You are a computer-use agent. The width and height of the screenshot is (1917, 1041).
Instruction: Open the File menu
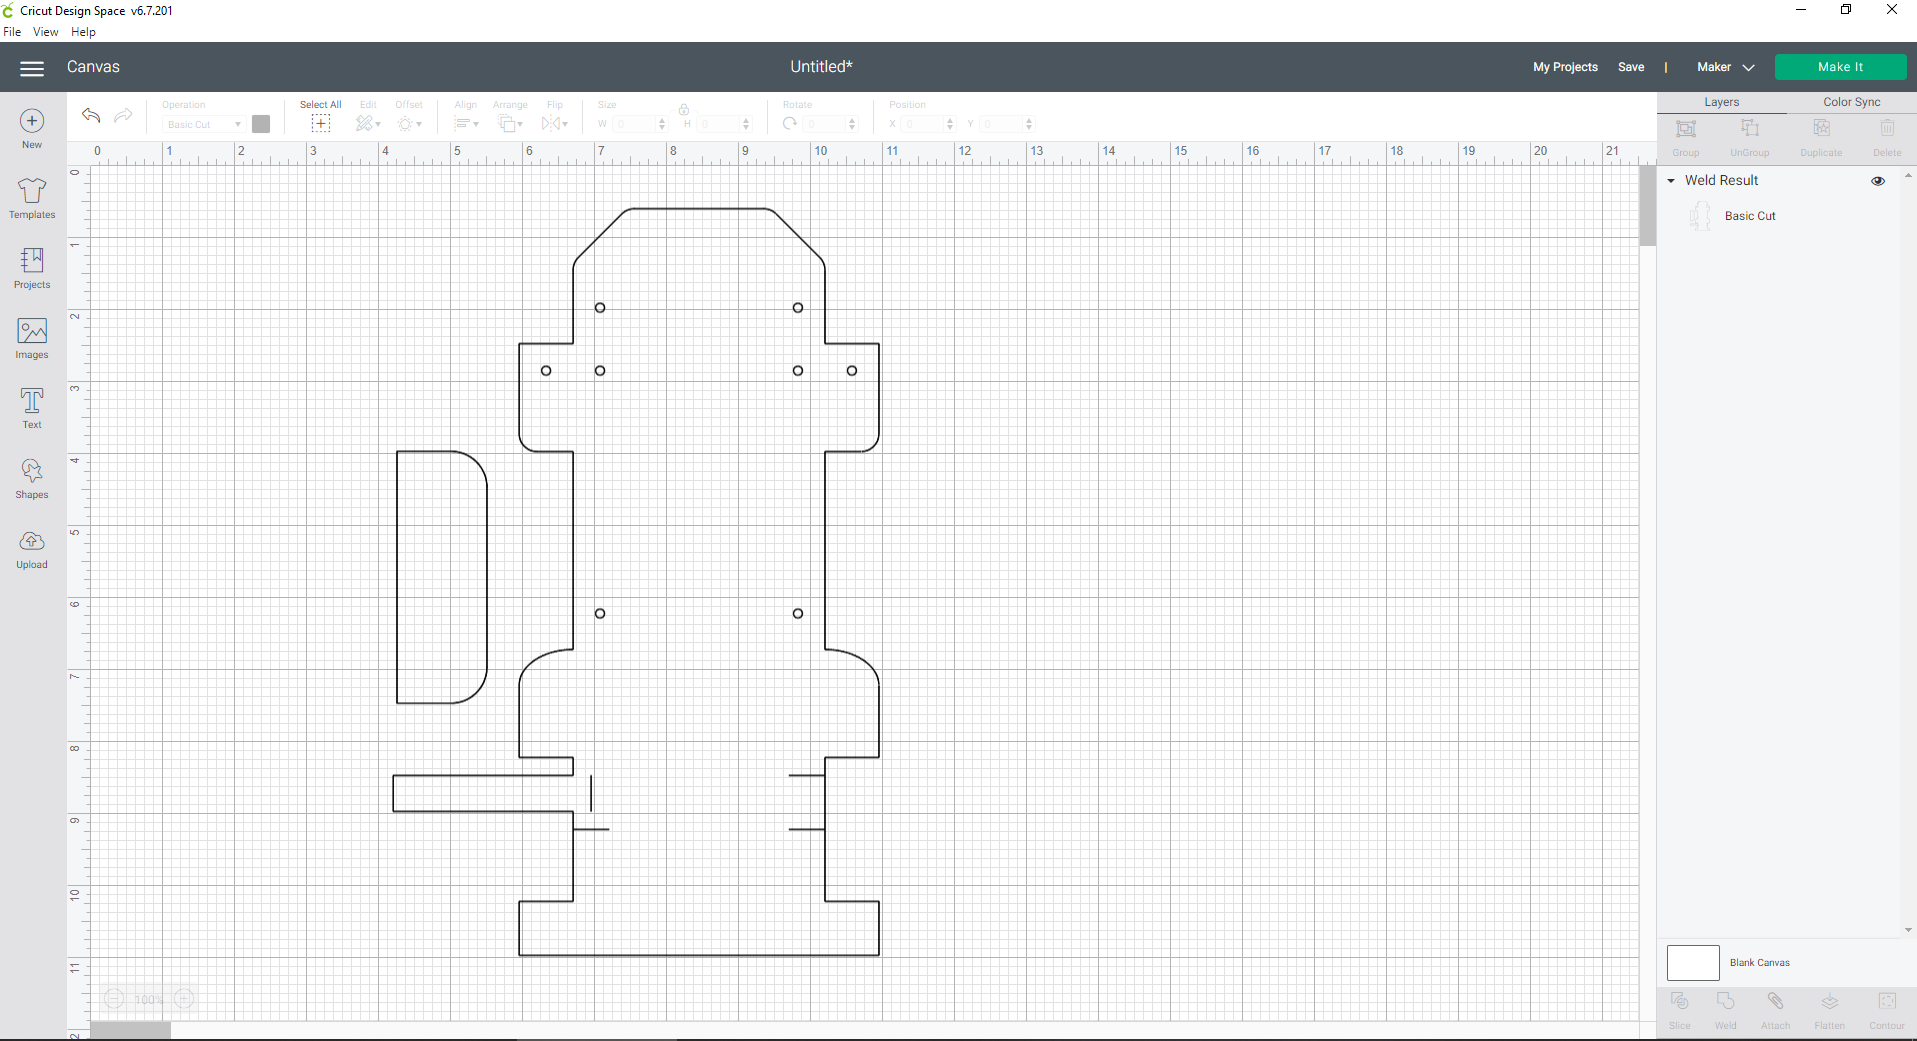pyautogui.click(x=12, y=31)
